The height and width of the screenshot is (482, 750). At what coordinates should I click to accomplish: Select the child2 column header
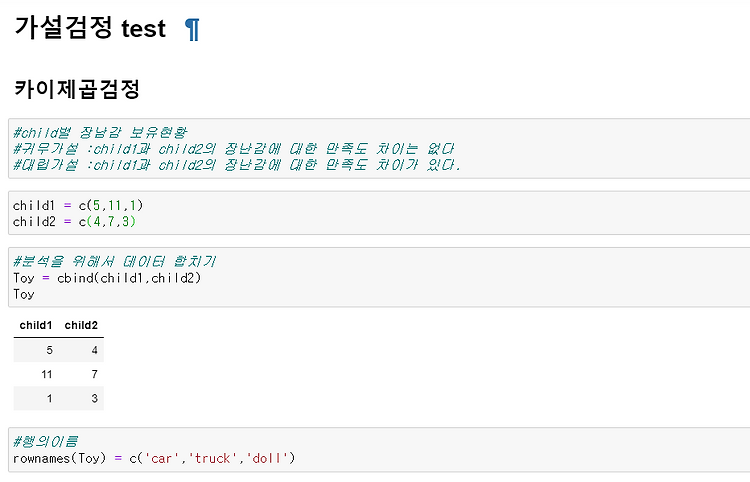pyautogui.click(x=81, y=325)
